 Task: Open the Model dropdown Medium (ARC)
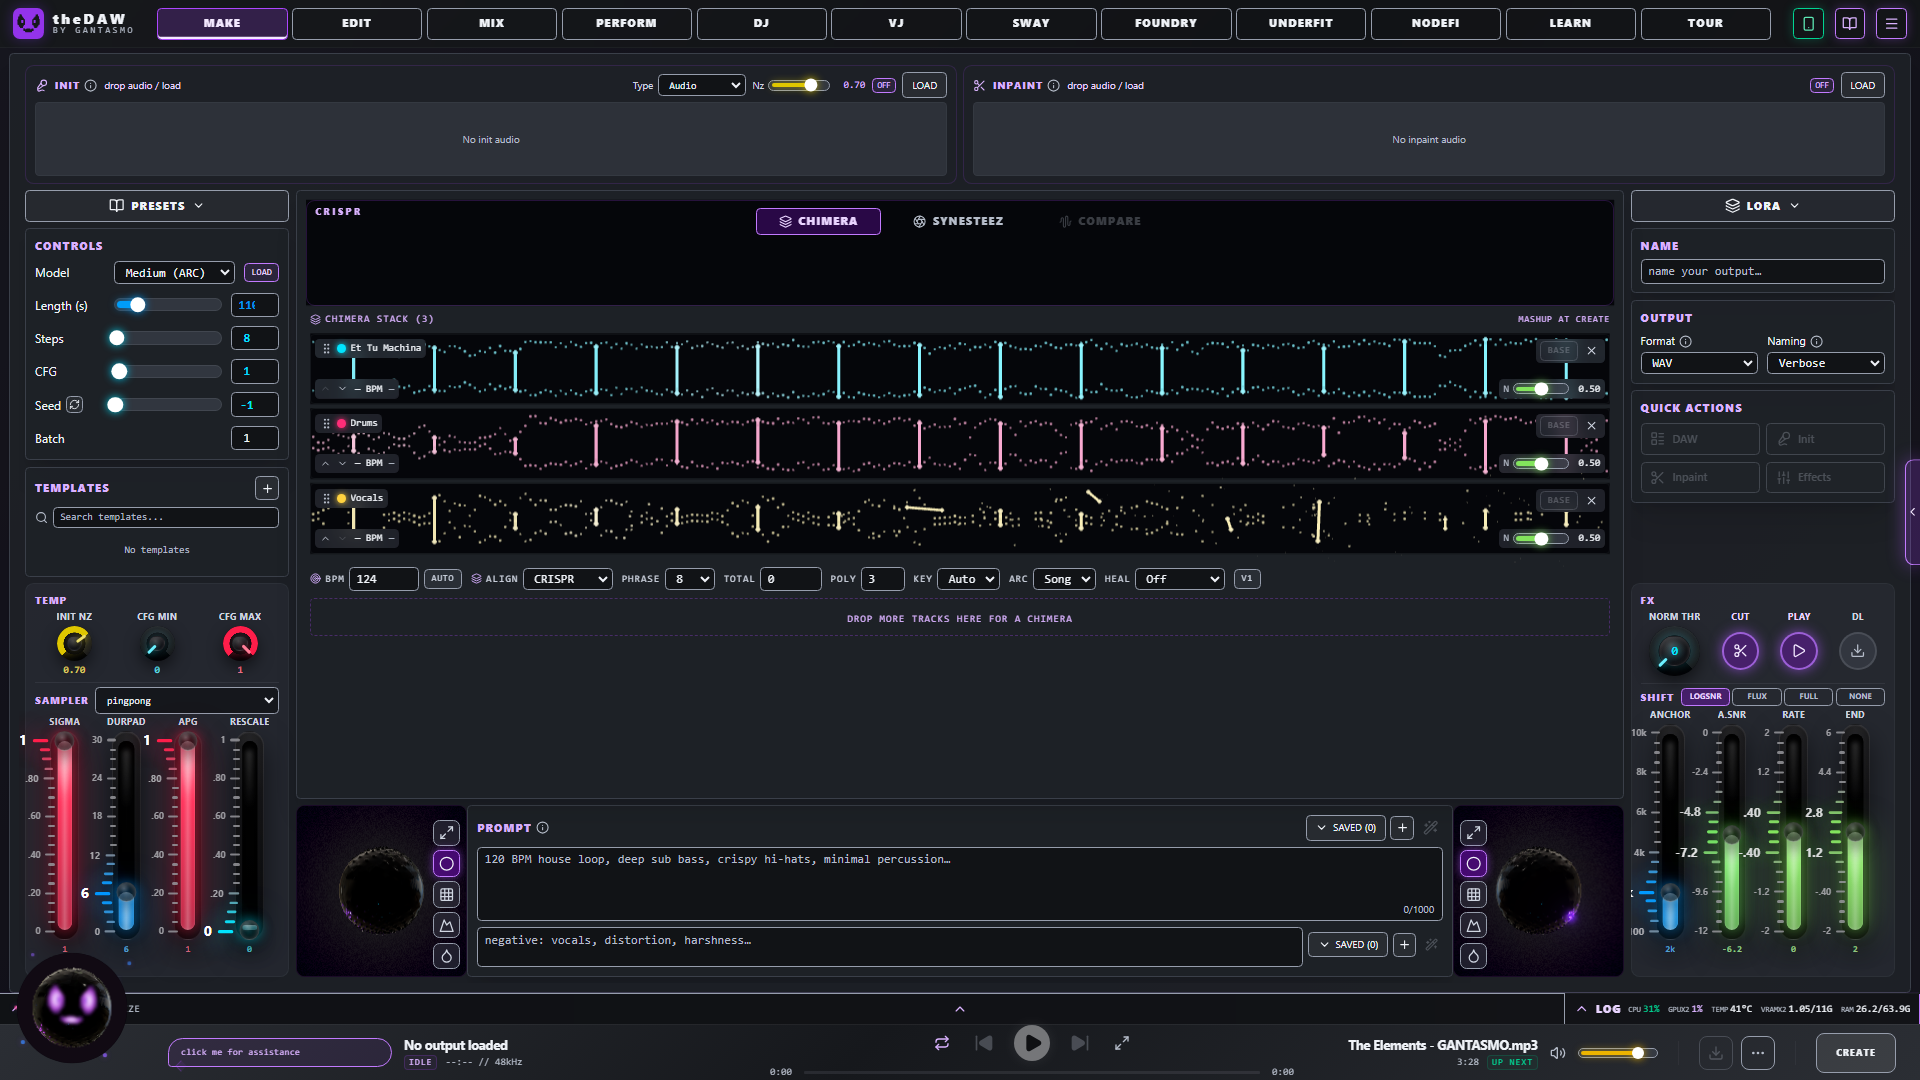tap(174, 273)
